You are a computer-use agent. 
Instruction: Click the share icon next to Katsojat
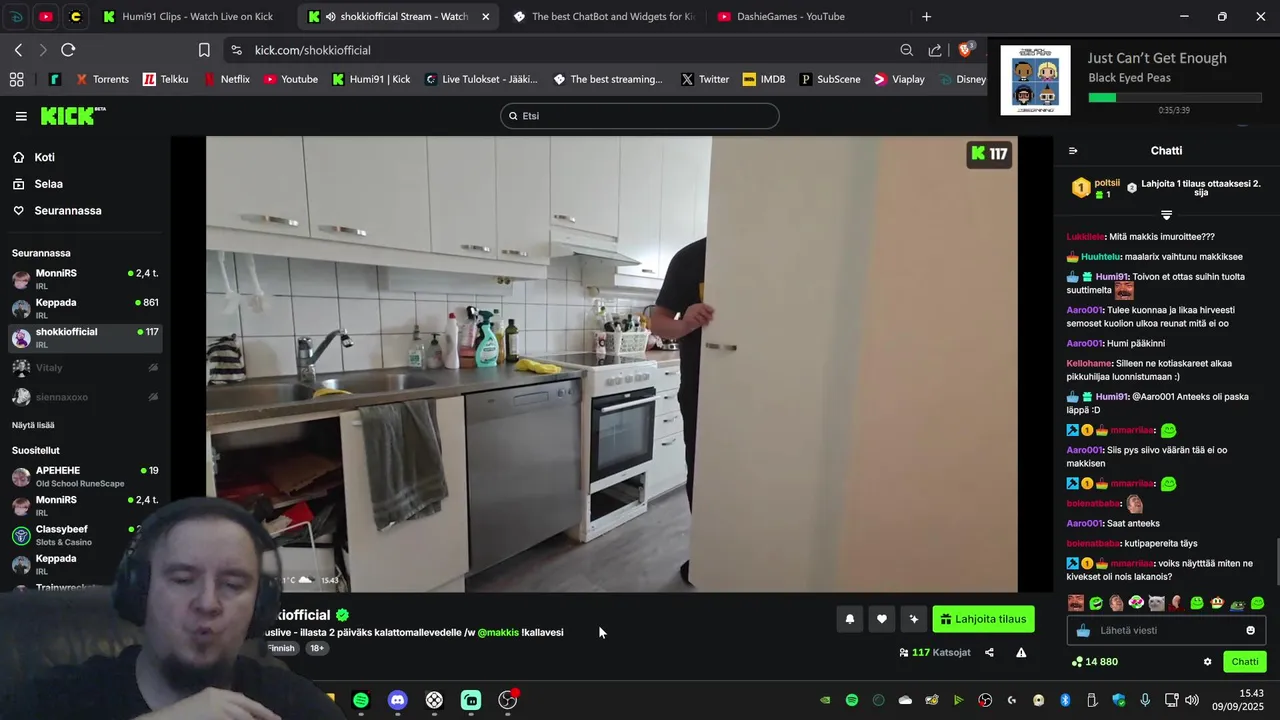[989, 653]
